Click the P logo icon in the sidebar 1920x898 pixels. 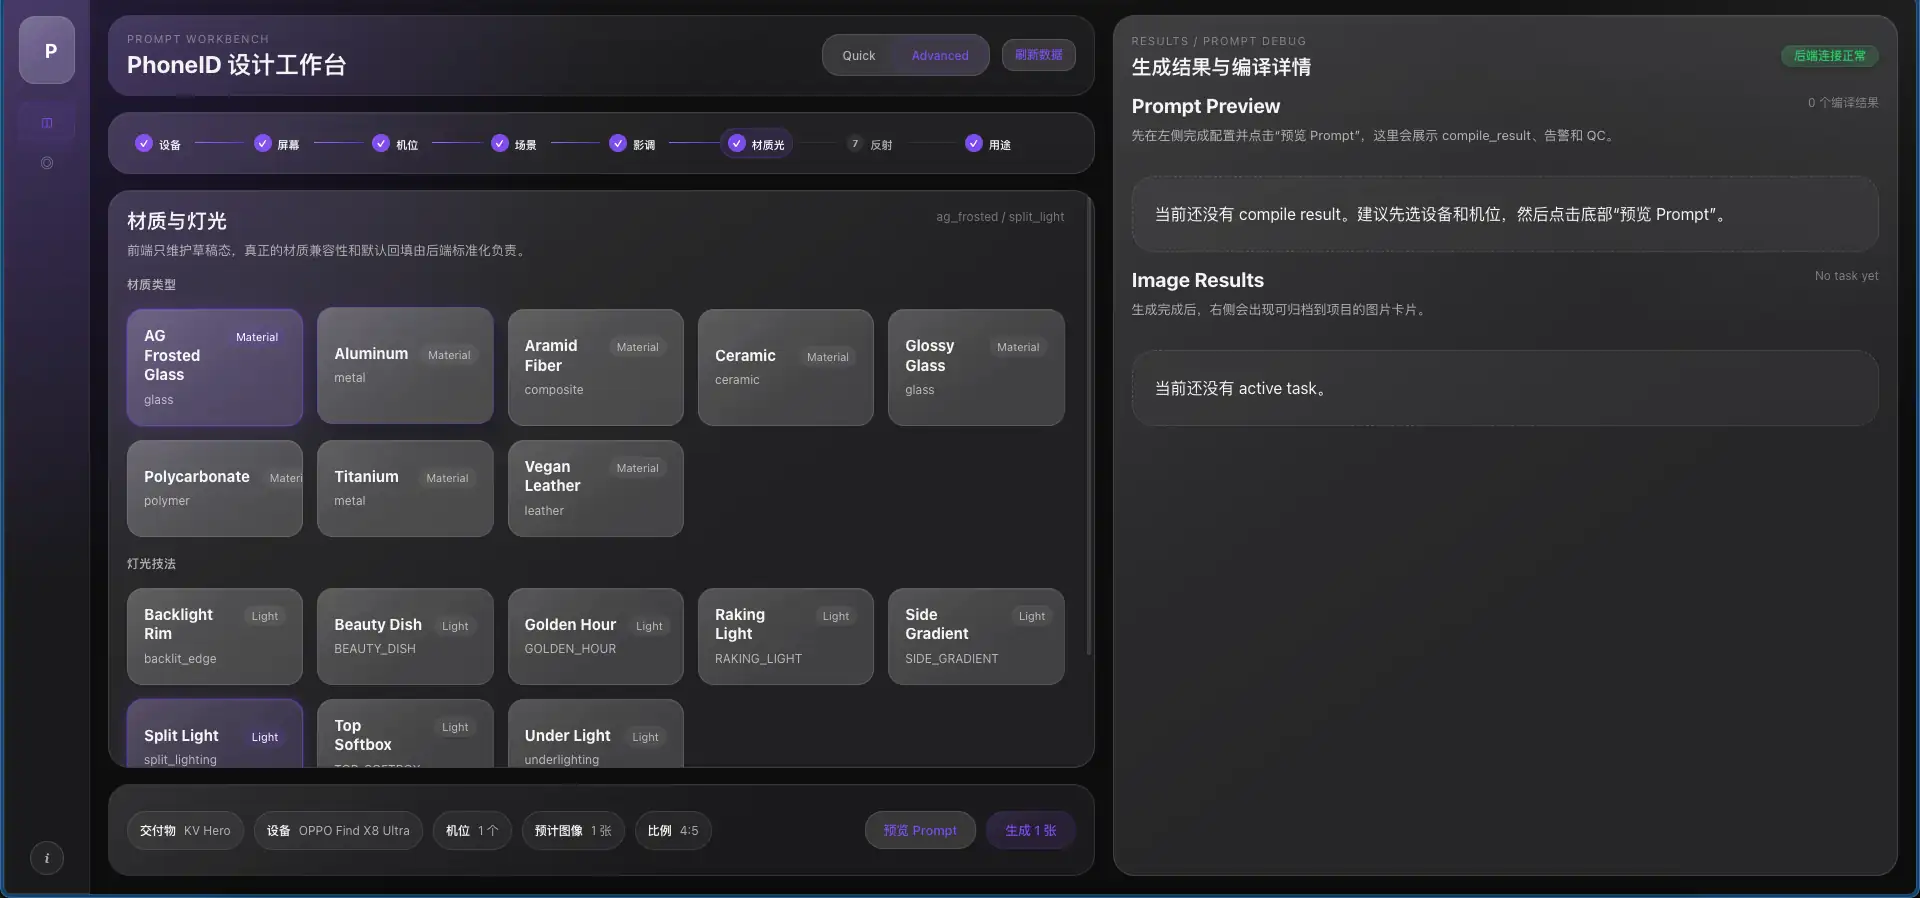[x=47, y=50]
